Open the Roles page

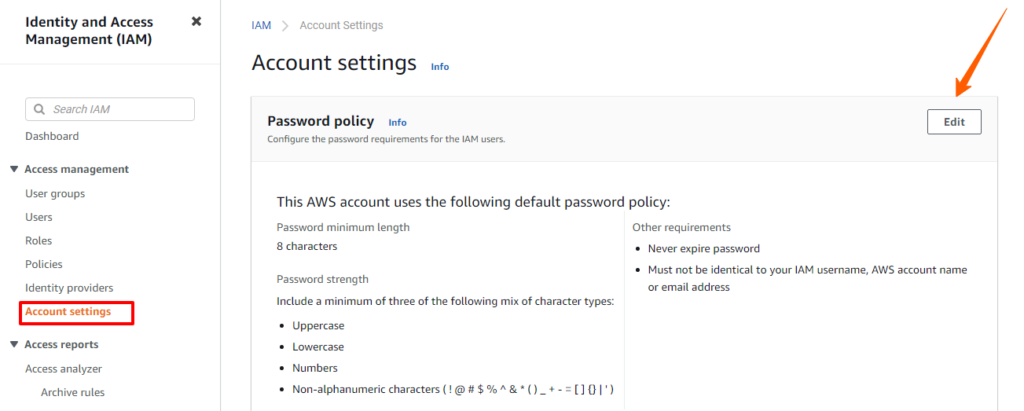pos(39,240)
